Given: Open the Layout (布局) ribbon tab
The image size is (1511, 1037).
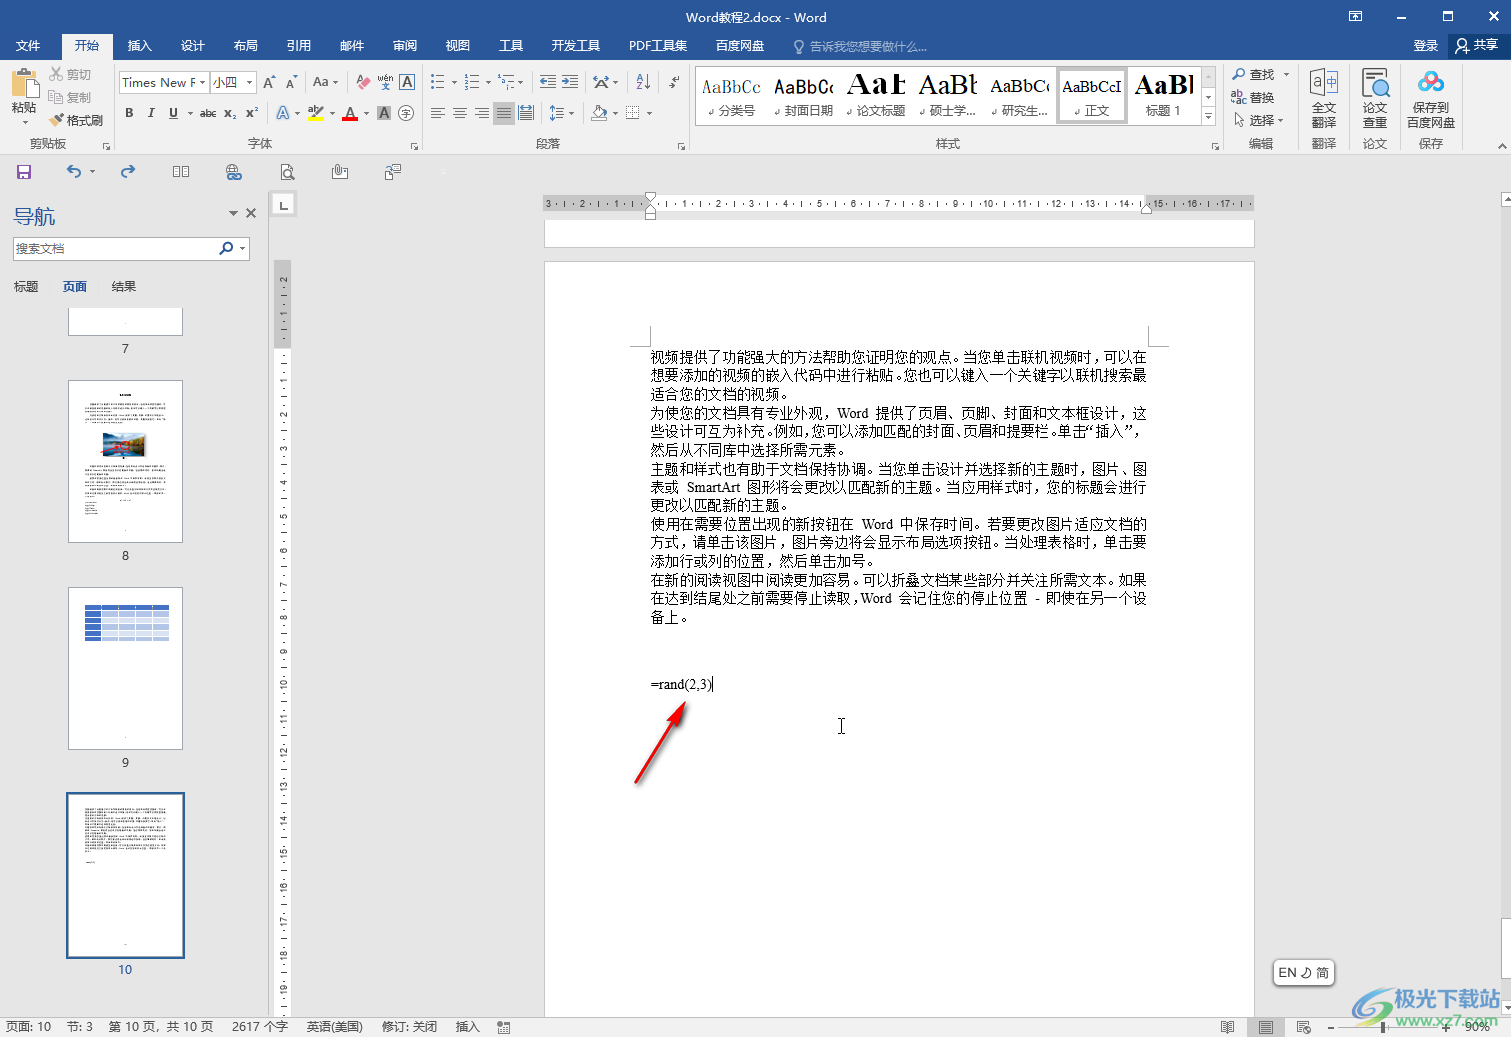Looking at the screenshot, I should (x=245, y=46).
